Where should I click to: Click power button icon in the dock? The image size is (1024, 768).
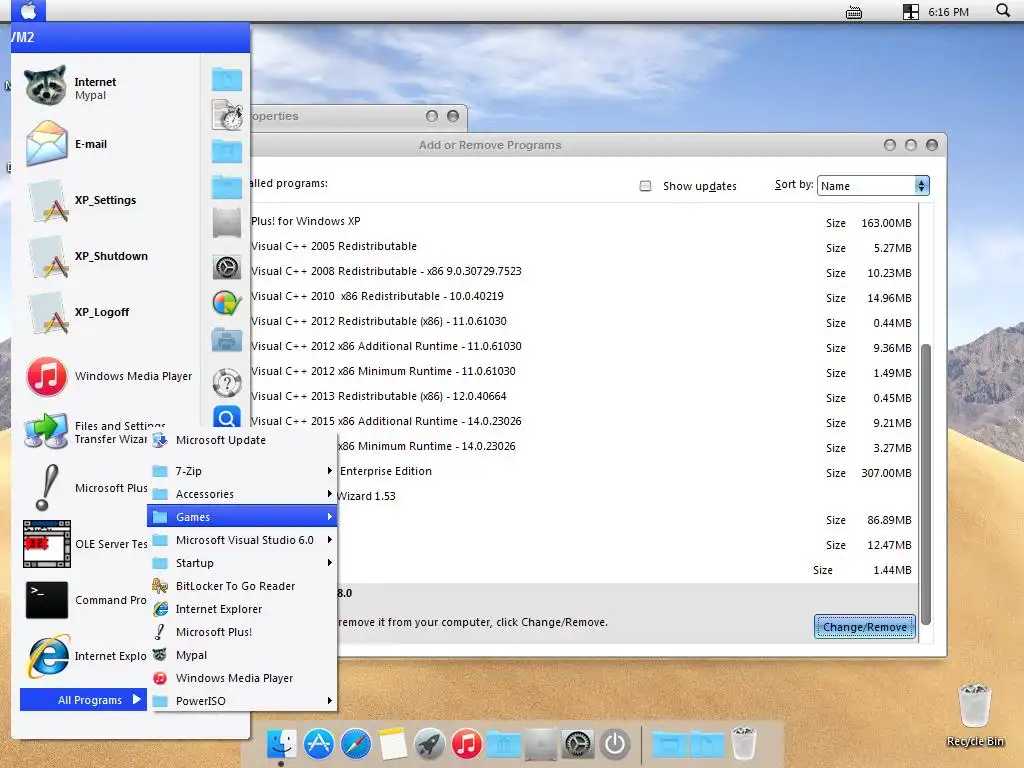pos(615,743)
